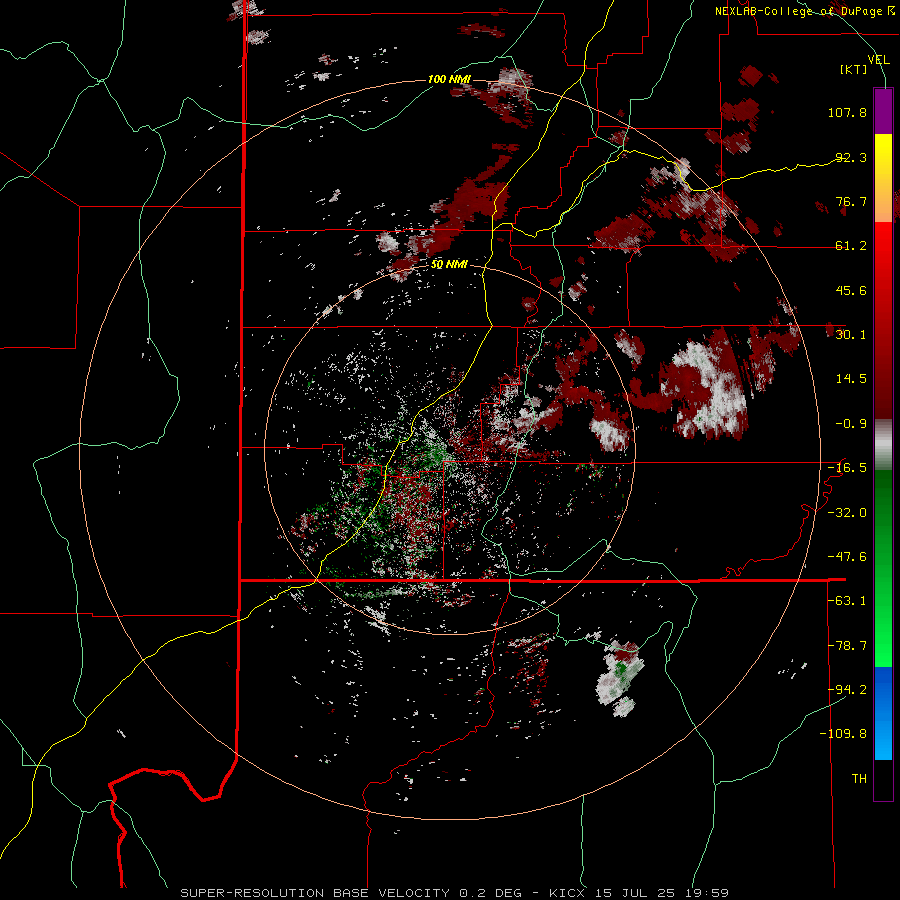Screen dimensions: 900x900
Task: Click the 14.5 velocity scale value
Action: pyautogui.click(x=851, y=378)
